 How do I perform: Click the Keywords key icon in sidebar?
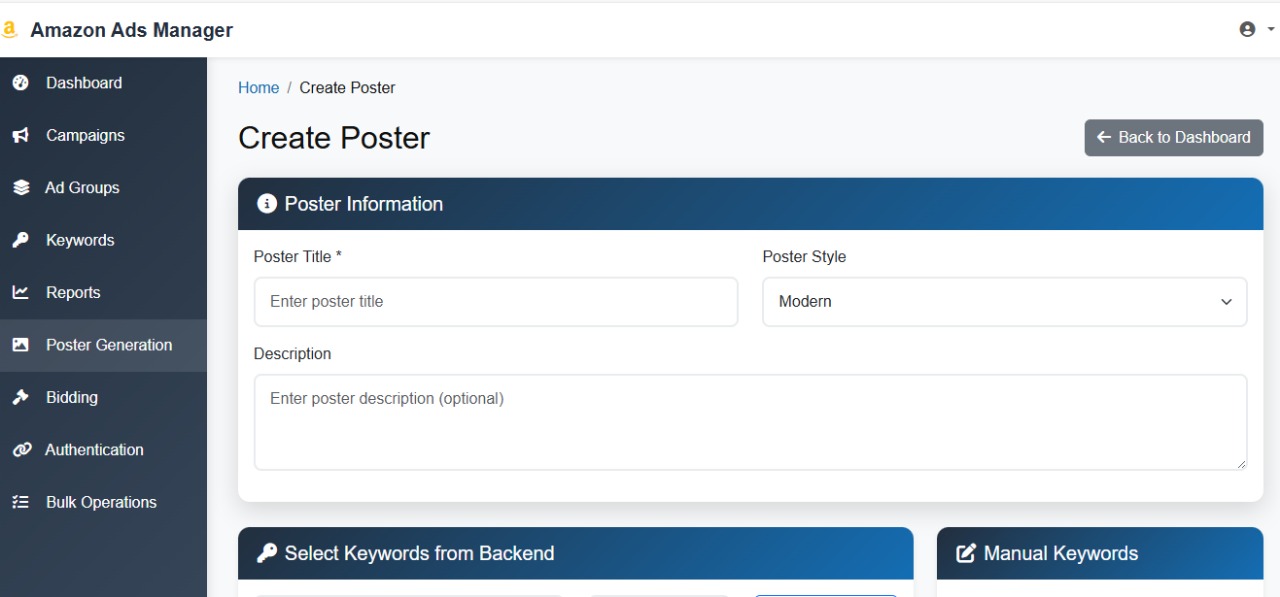pos(20,241)
